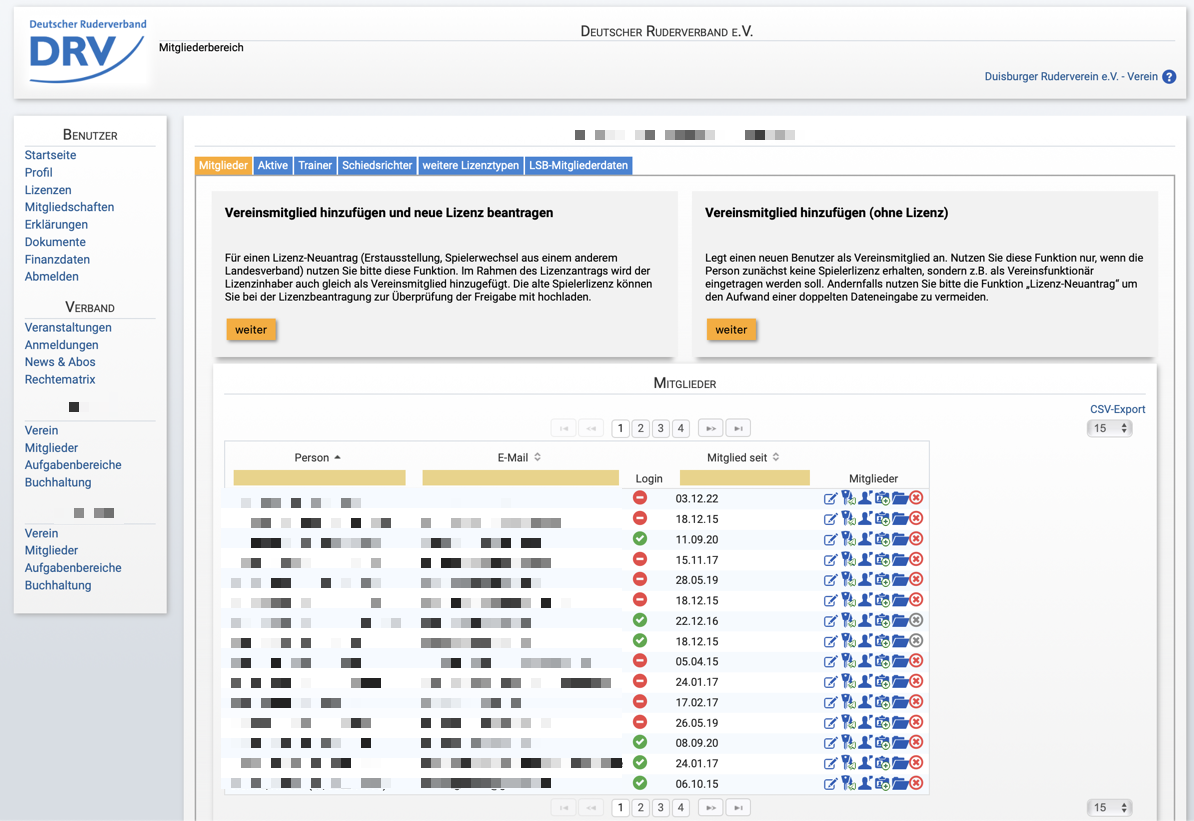Sort the table by E-Mail column
The width and height of the screenshot is (1194, 821).
pos(519,457)
